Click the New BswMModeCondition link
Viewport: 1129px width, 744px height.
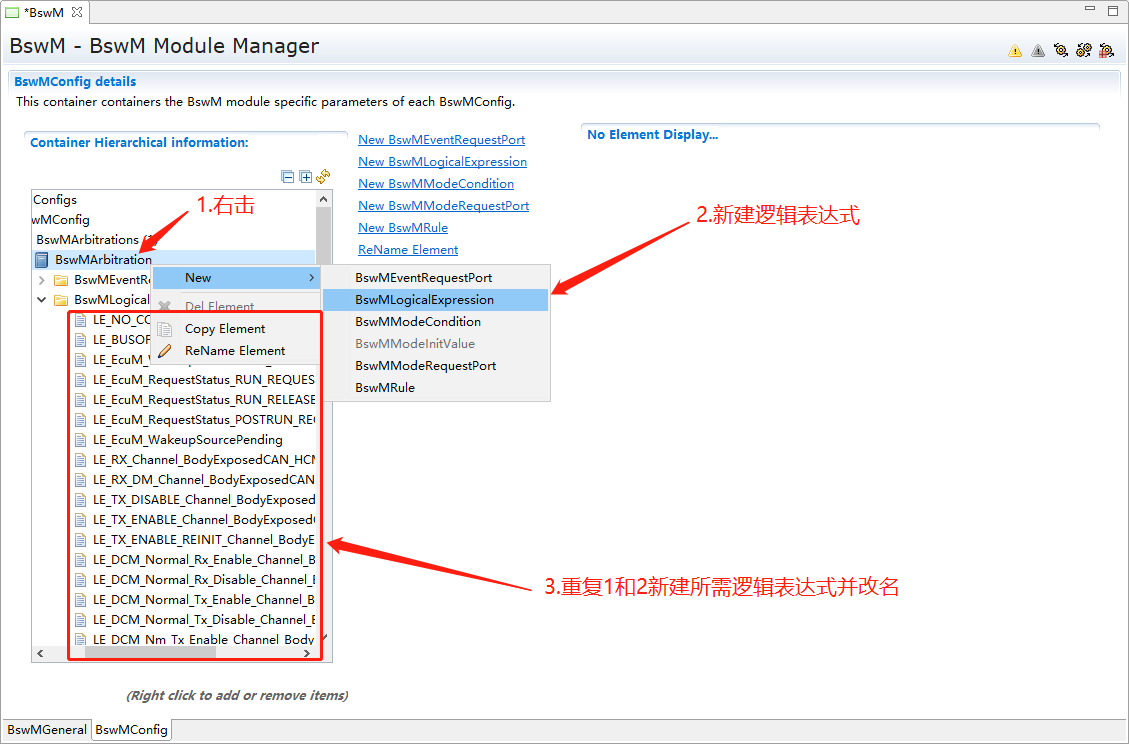point(436,184)
